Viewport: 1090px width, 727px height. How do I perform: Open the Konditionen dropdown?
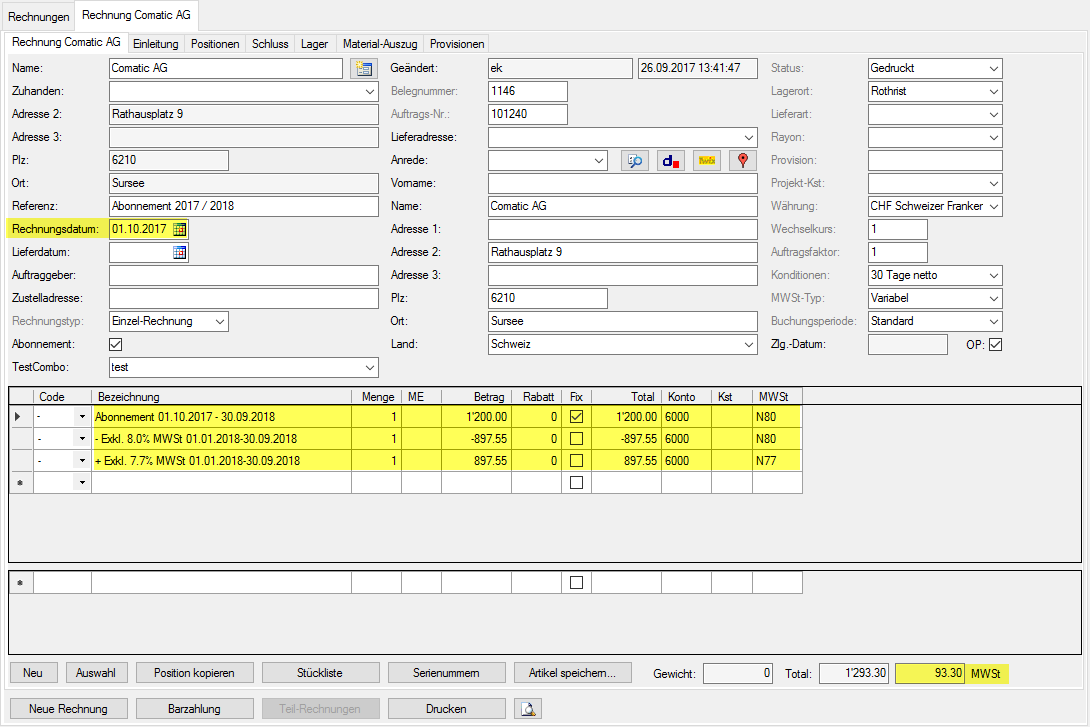[993, 275]
